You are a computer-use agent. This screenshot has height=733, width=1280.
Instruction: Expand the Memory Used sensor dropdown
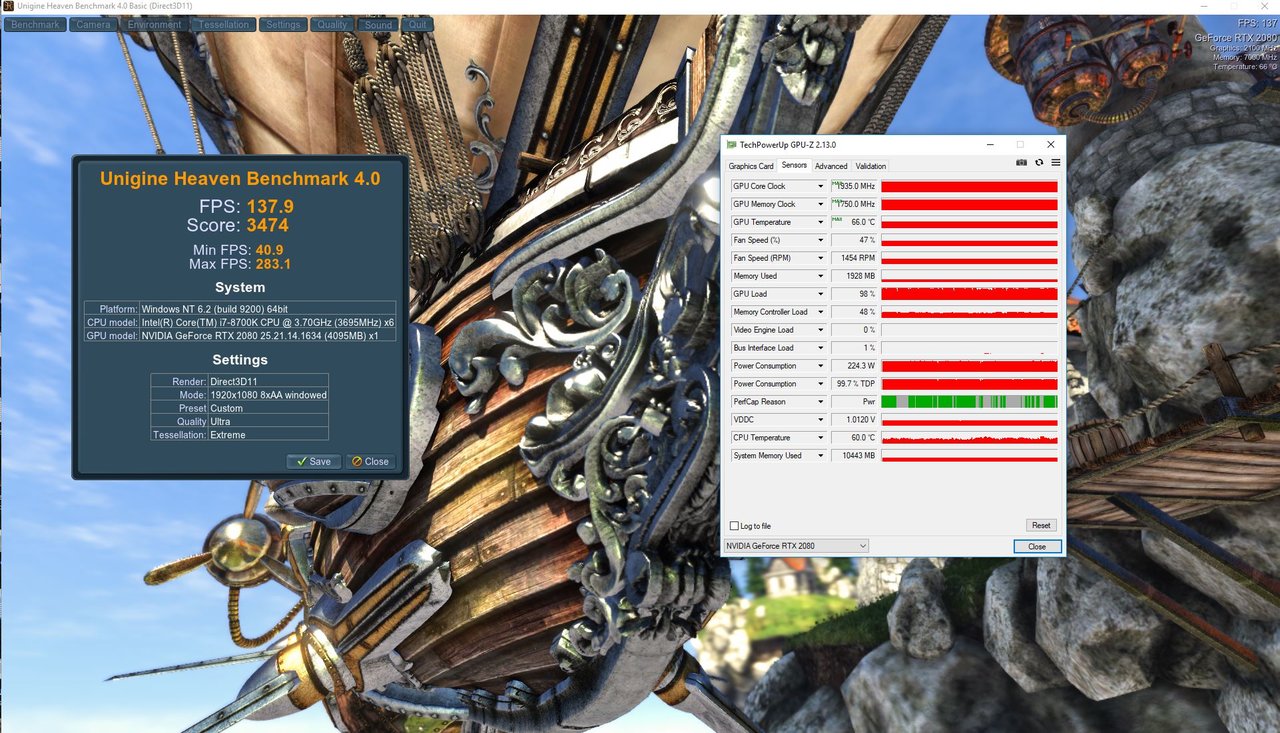click(x=821, y=276)
